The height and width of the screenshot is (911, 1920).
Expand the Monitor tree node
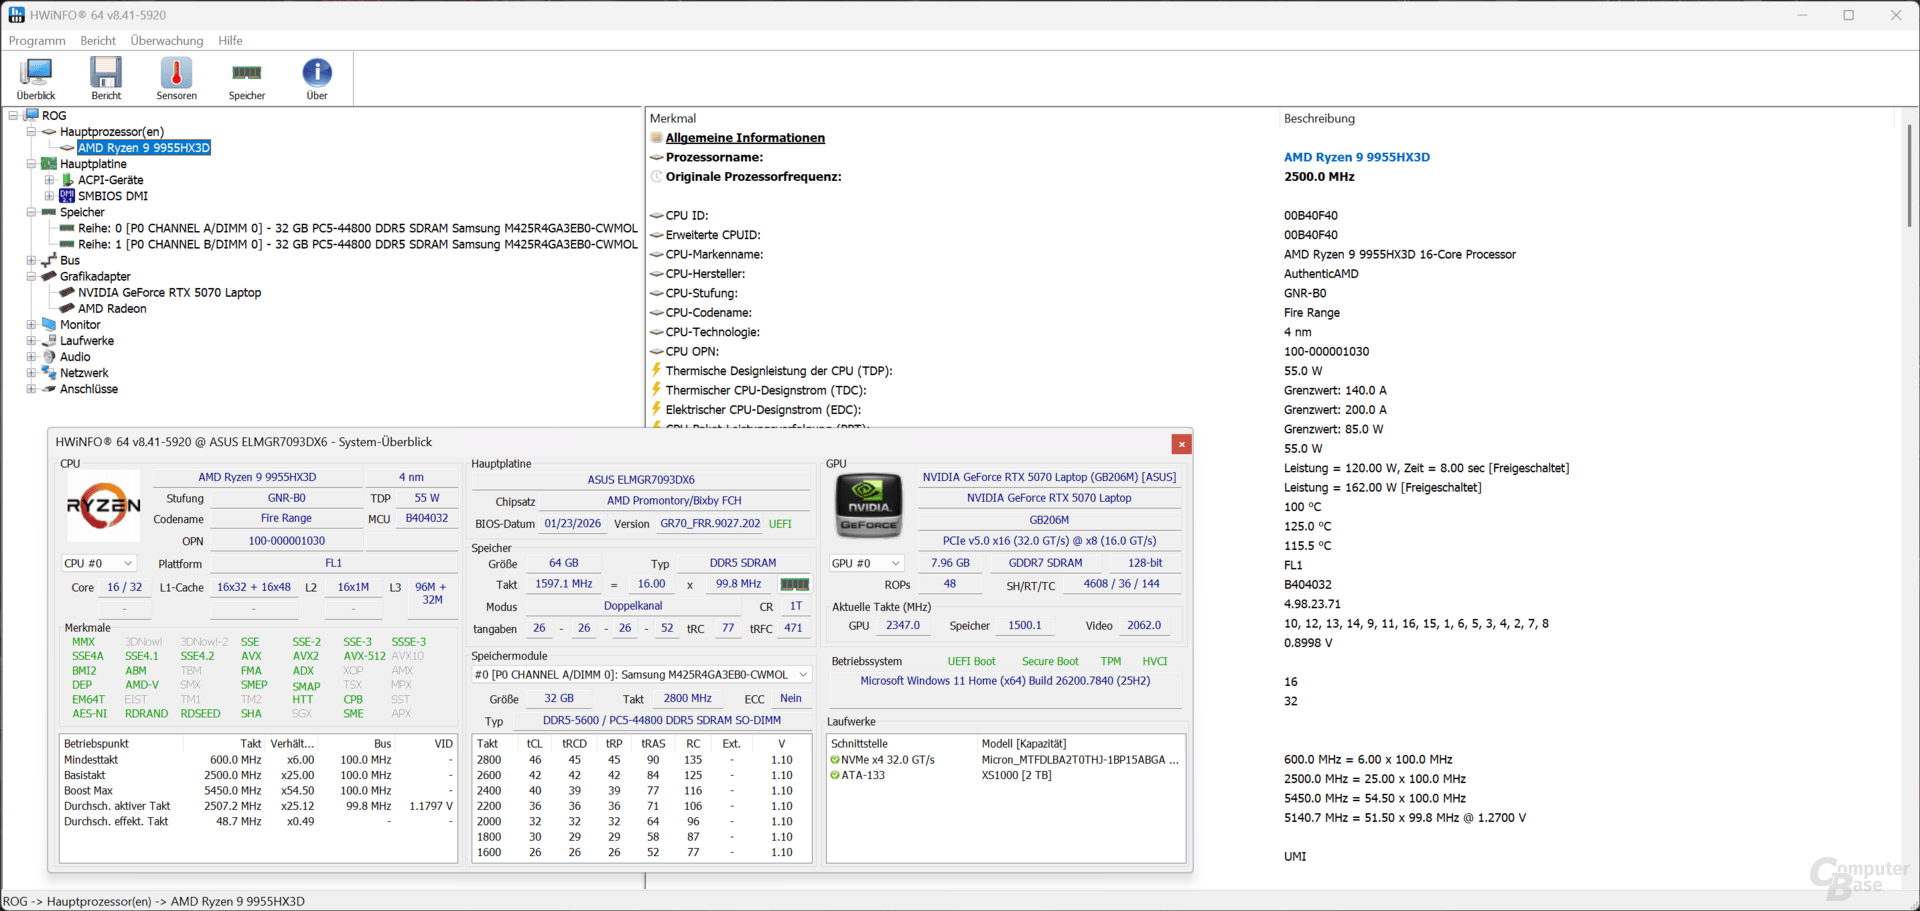pyautogui.click(x=31, y=325)
